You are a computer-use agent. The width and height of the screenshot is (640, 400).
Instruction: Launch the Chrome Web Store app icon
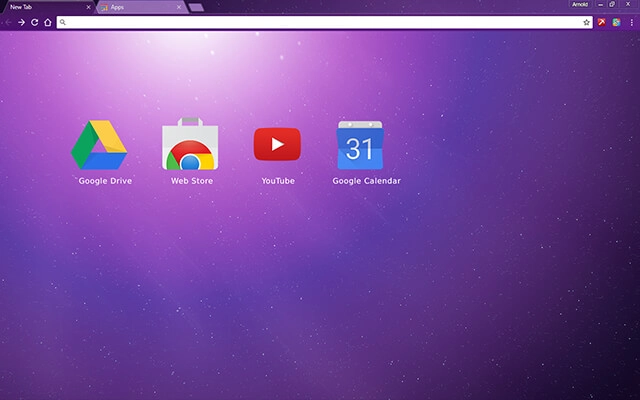pos(190,144)
